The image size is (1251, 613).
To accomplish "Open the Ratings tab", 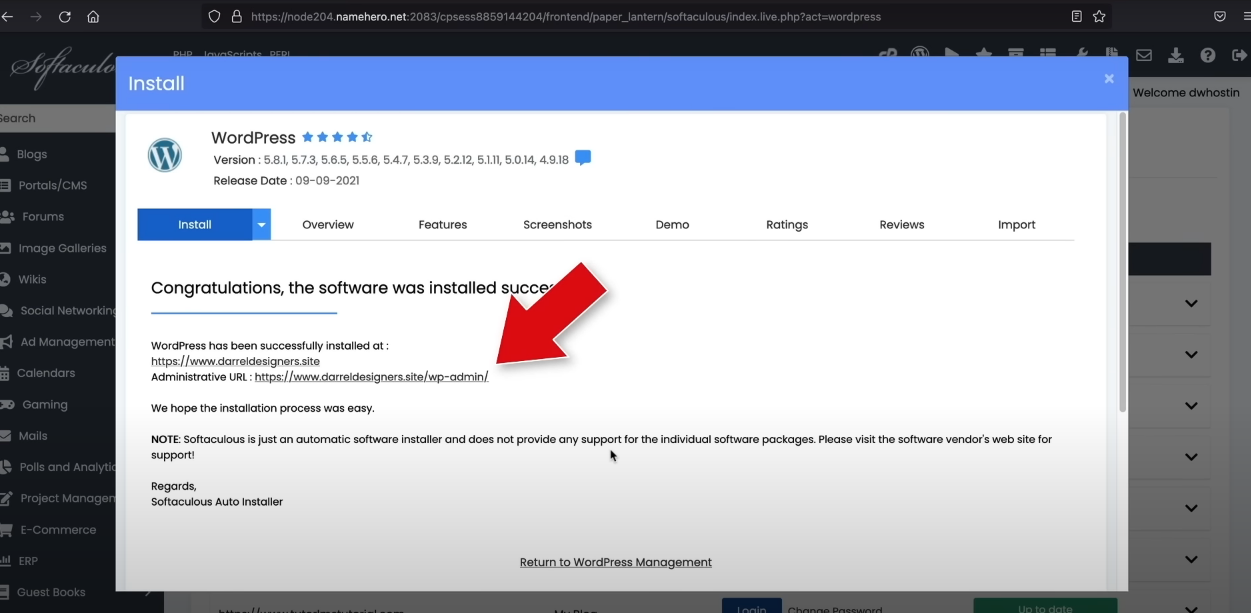I will pos(787,225).
